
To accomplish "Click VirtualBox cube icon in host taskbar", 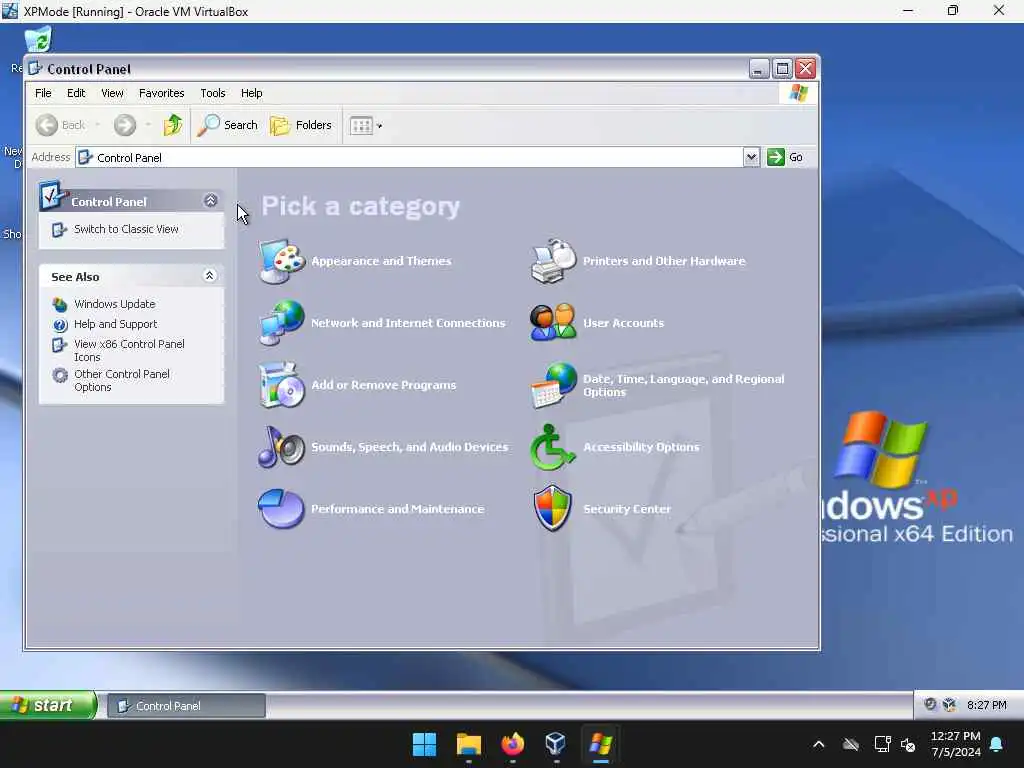I will click(x=556, y=744).
